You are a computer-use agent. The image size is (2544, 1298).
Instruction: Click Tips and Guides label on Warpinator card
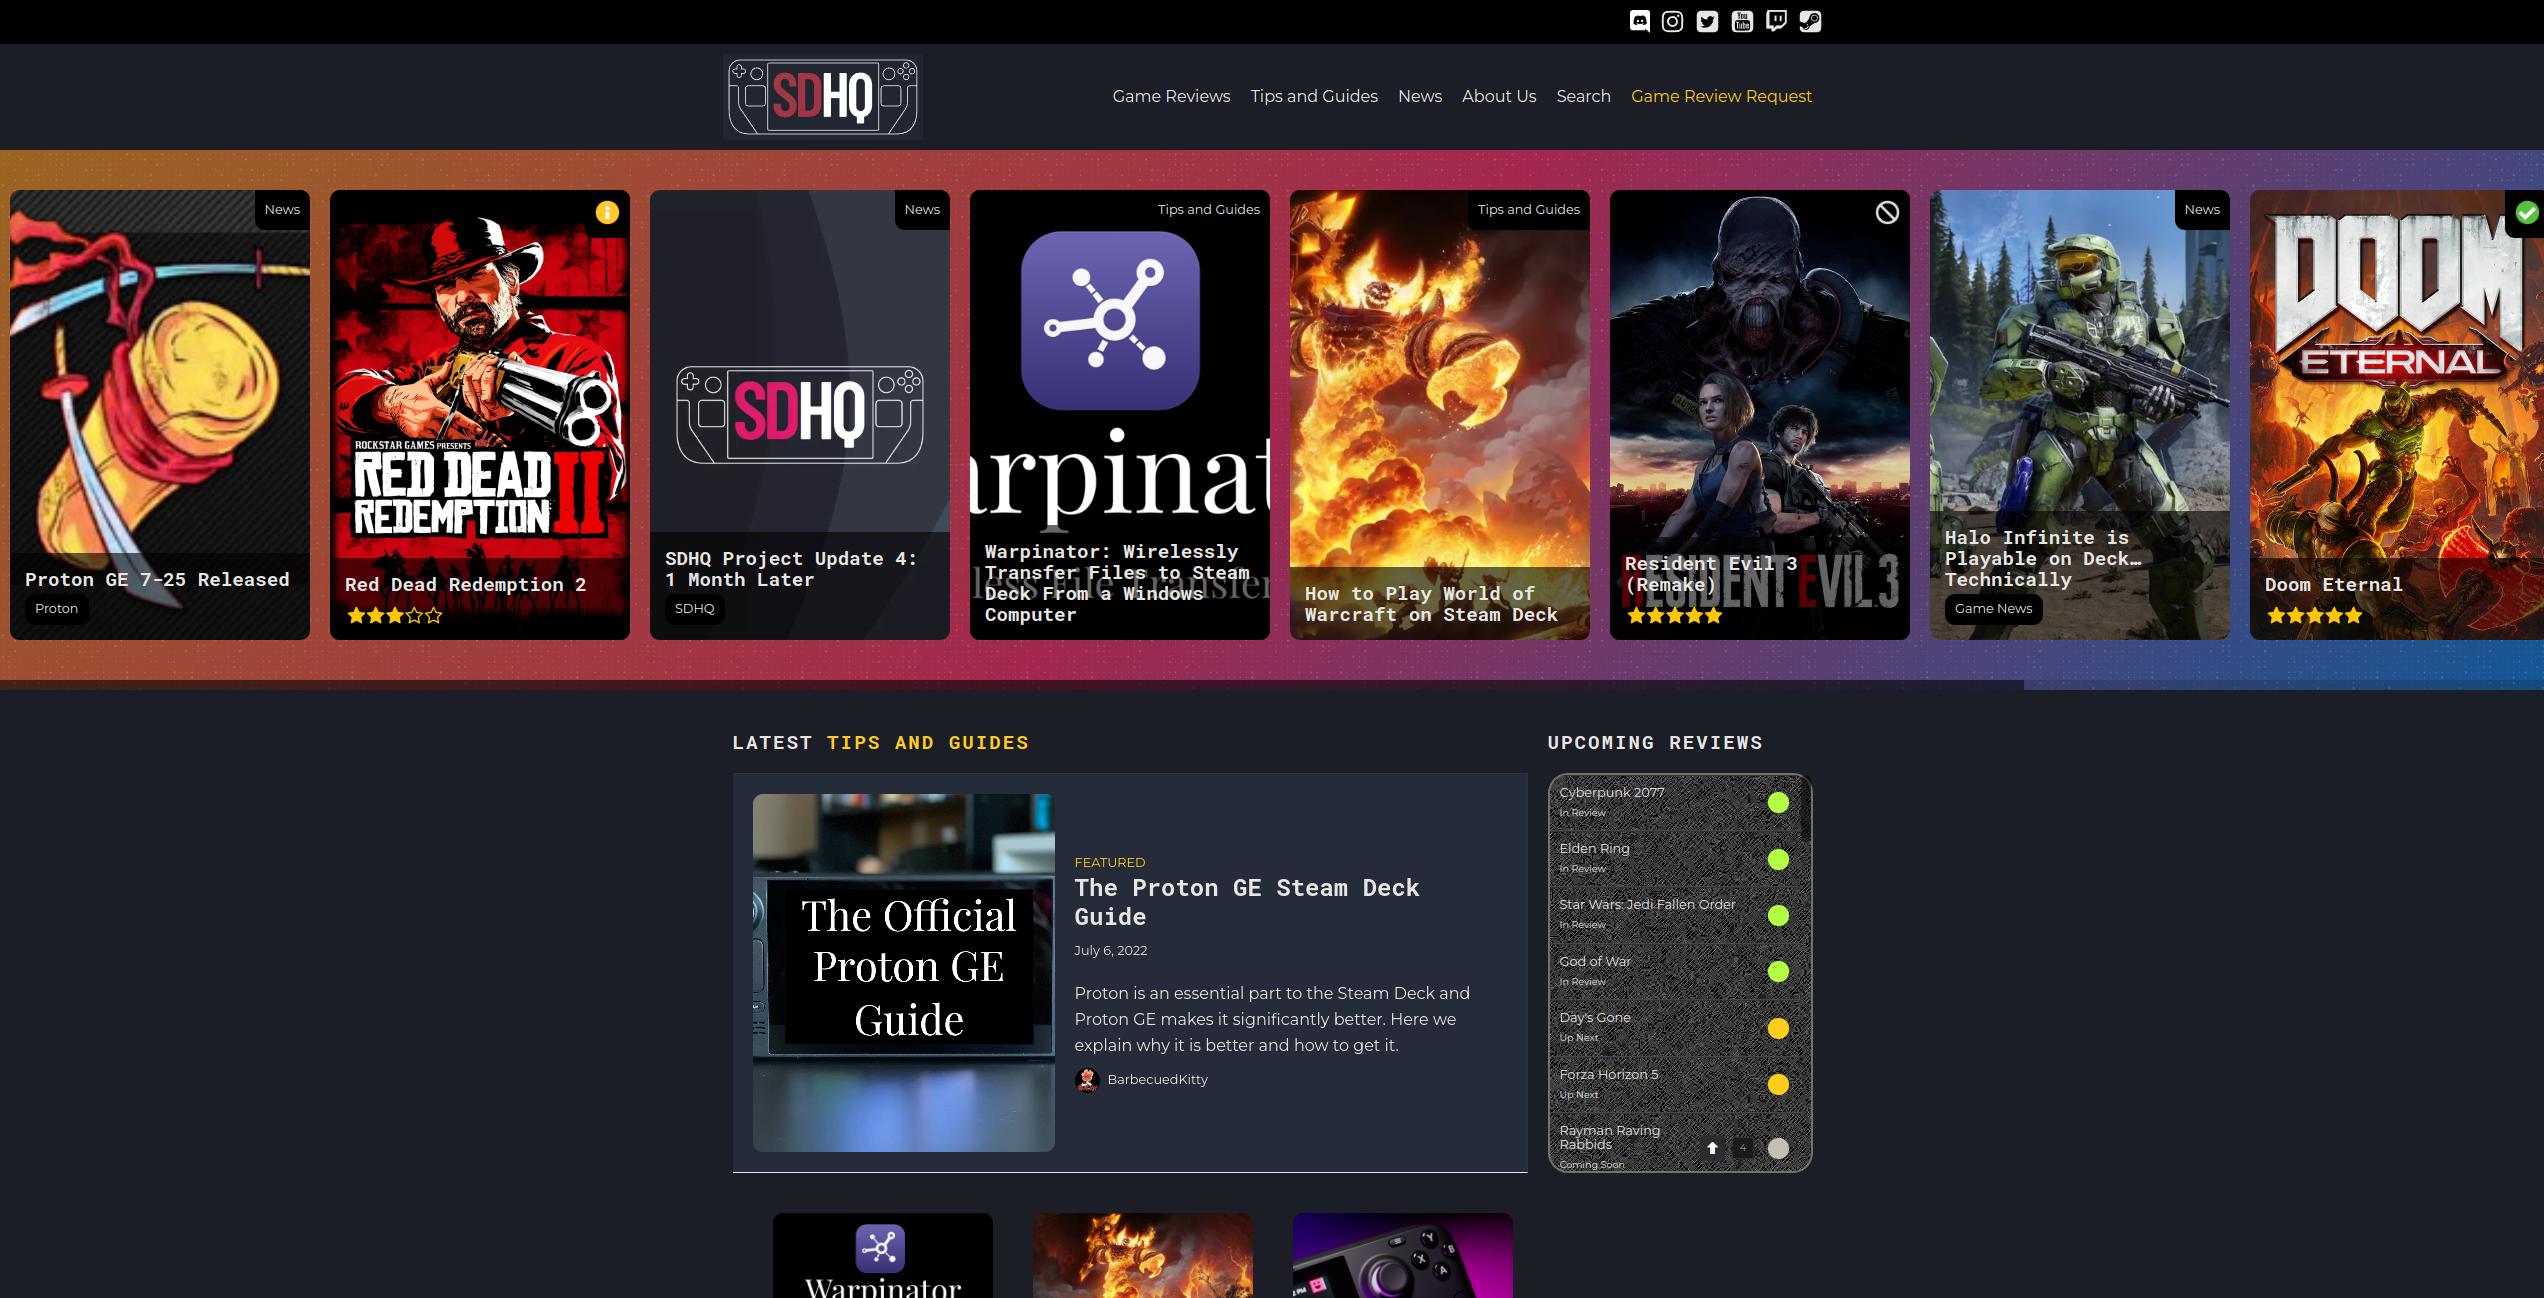click(1208, 209)
